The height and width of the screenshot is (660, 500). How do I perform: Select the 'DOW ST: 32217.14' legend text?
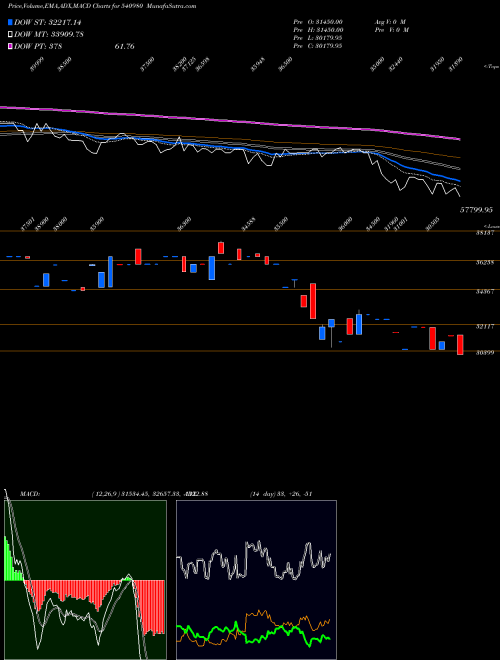(48, 22)
